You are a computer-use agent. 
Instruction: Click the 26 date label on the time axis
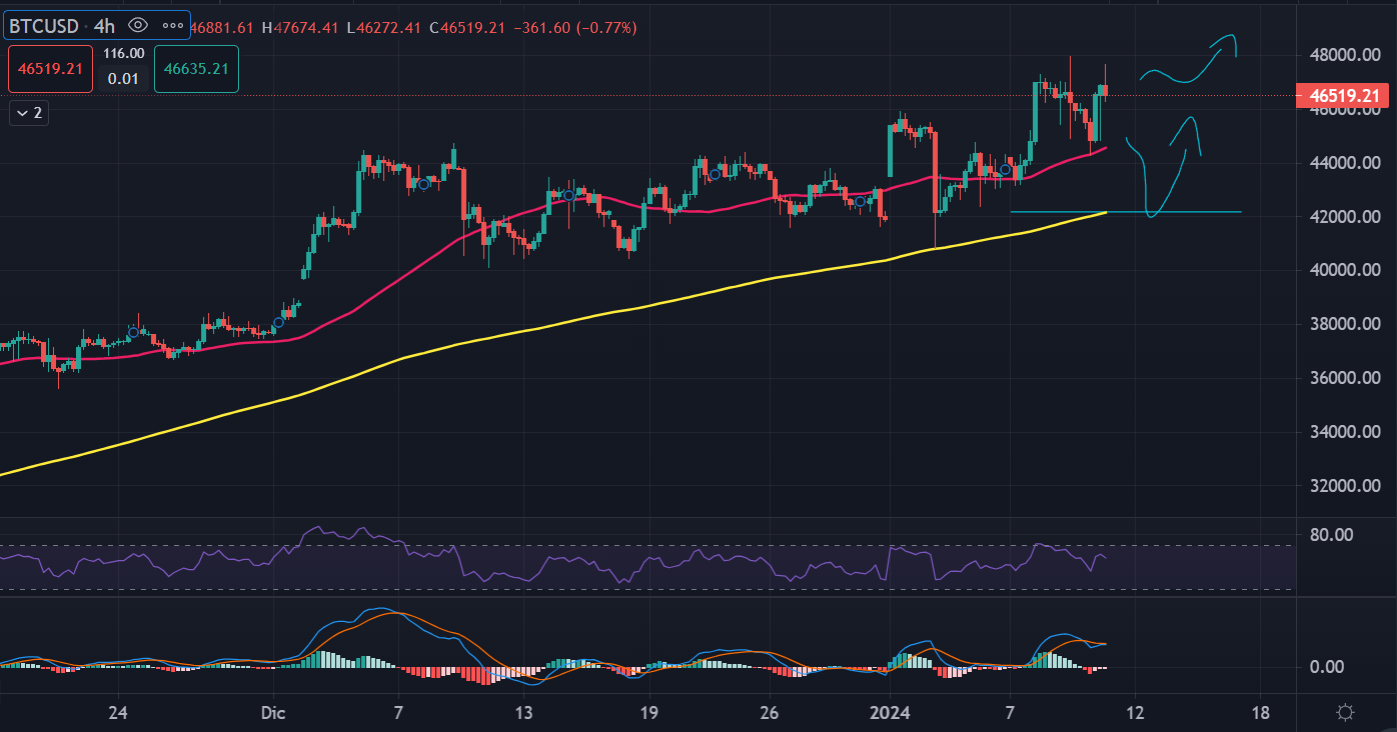click(770, 713)
